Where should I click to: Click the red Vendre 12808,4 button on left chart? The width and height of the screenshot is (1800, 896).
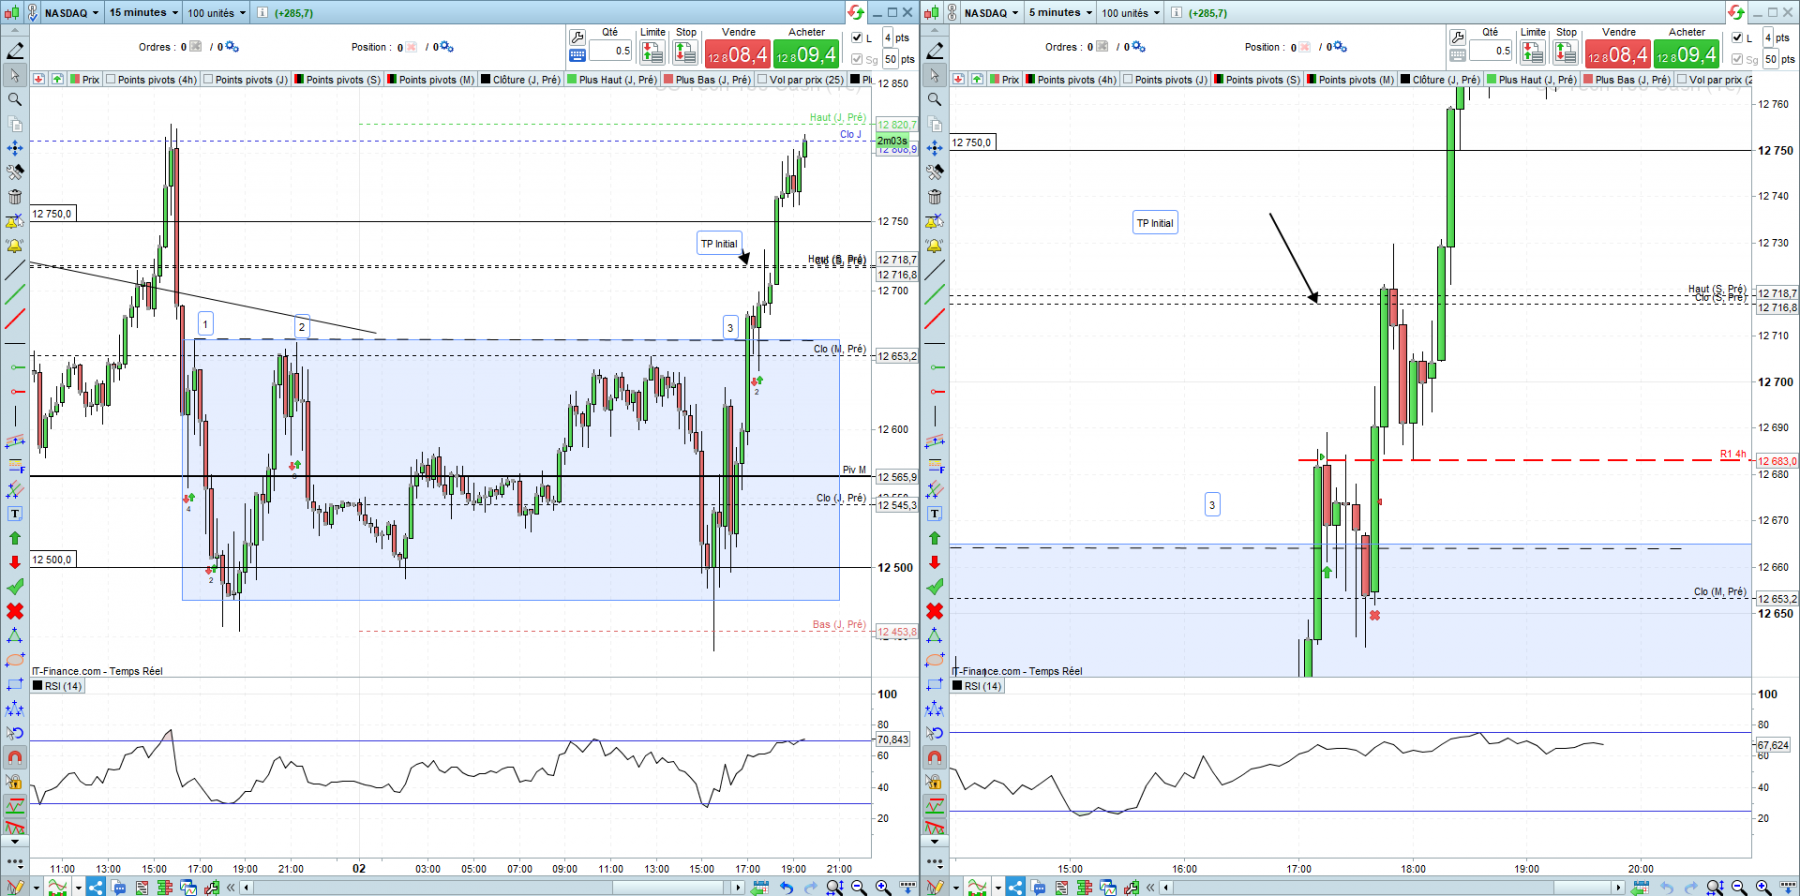coord(737,54)
